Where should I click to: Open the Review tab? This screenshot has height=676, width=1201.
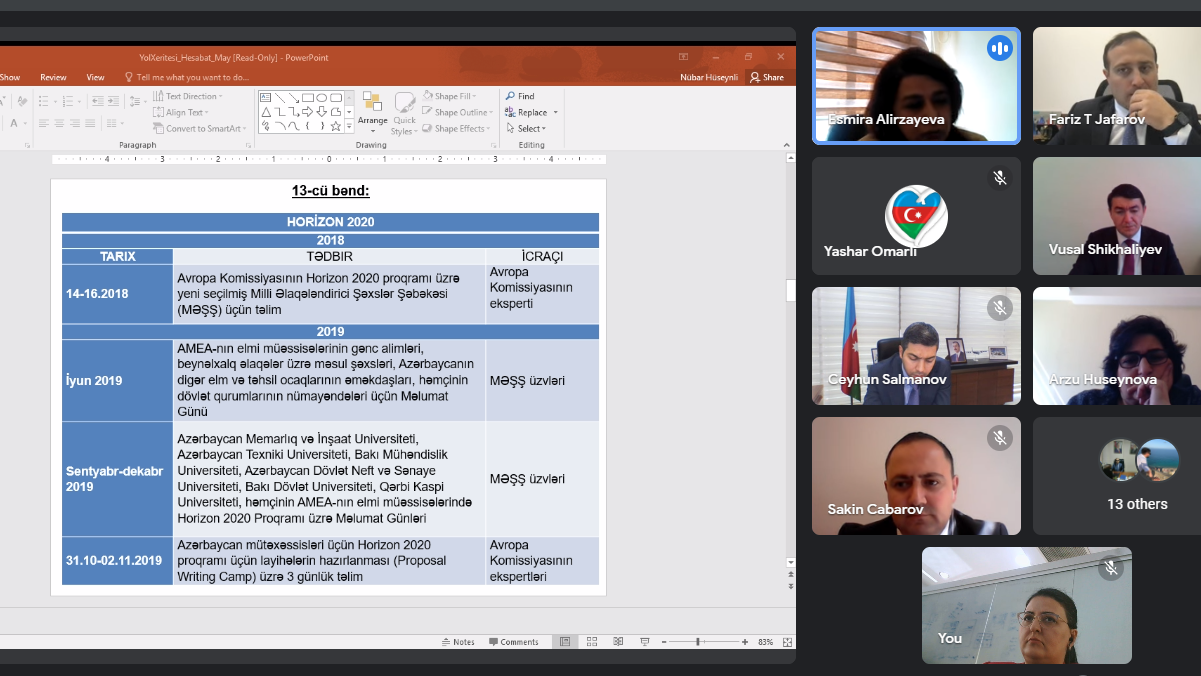pos(53,77)
